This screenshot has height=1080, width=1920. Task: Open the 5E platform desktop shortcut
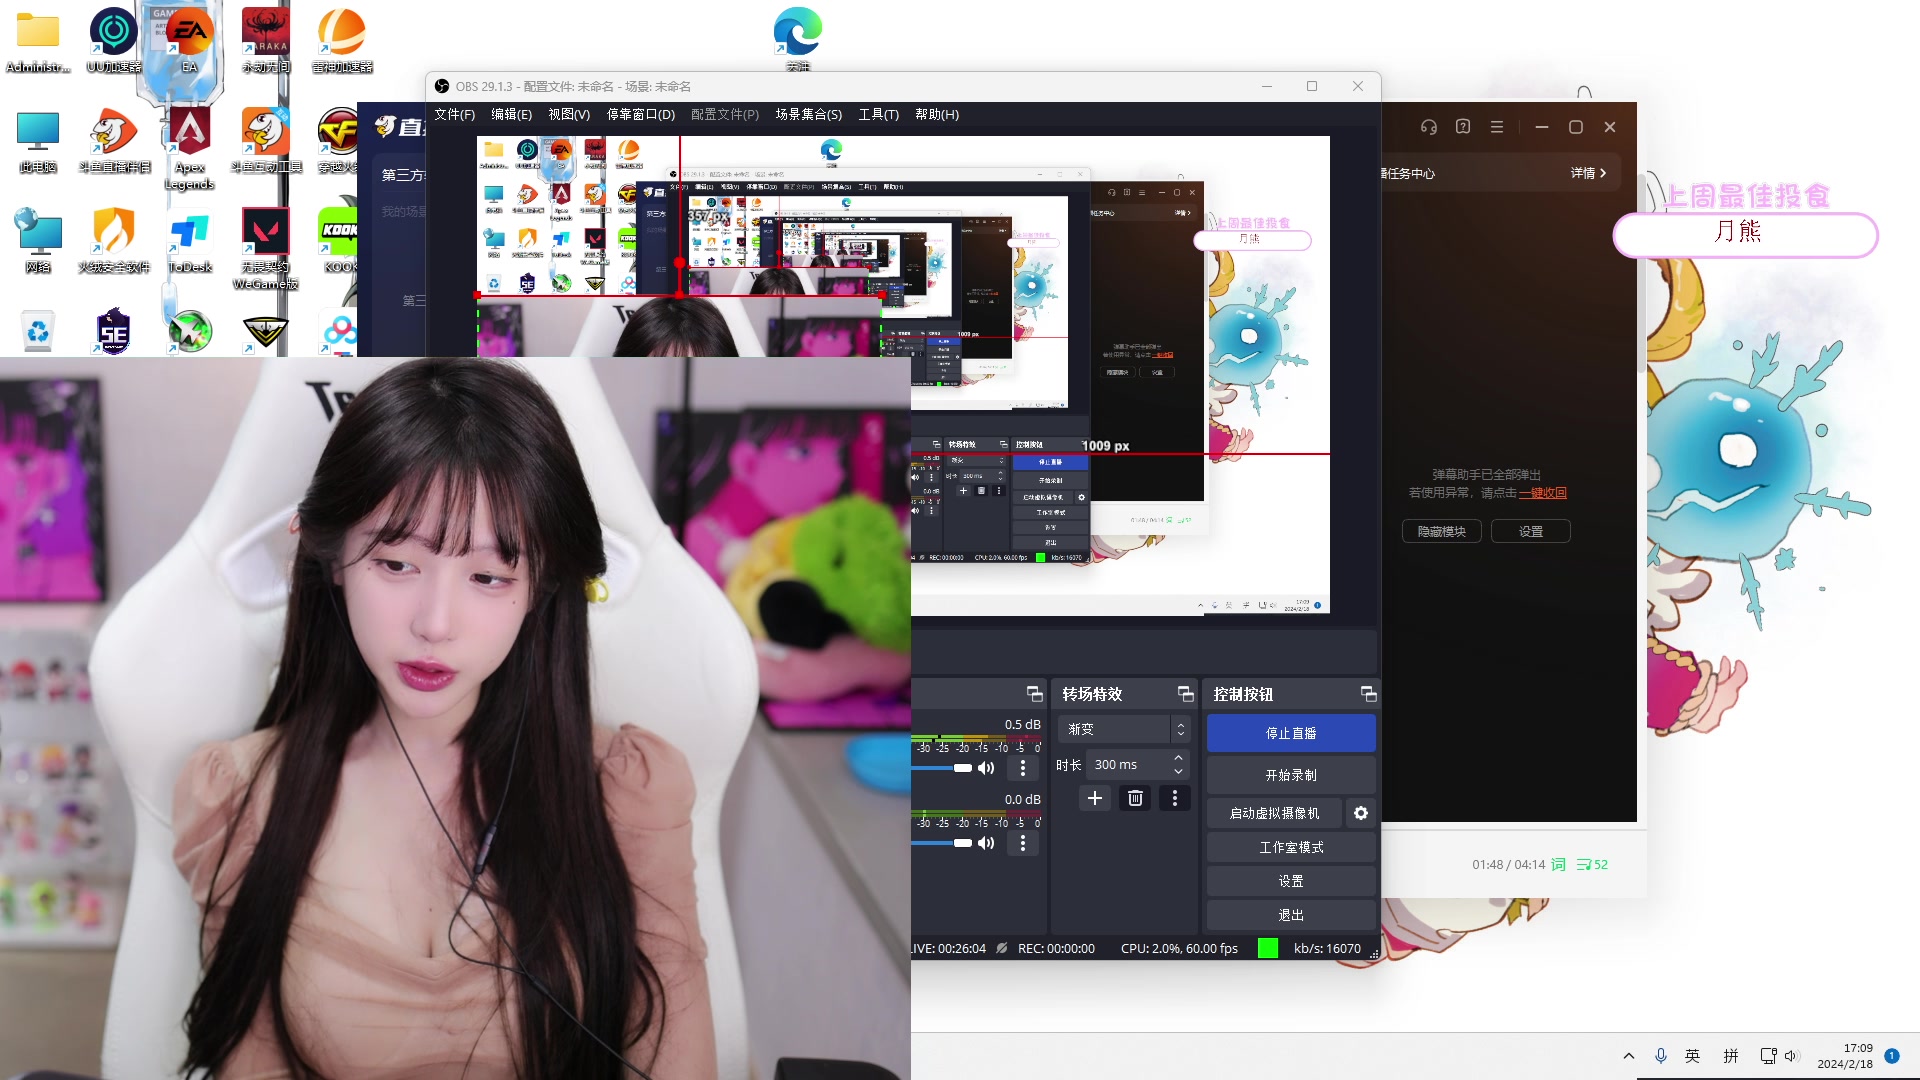114,331
